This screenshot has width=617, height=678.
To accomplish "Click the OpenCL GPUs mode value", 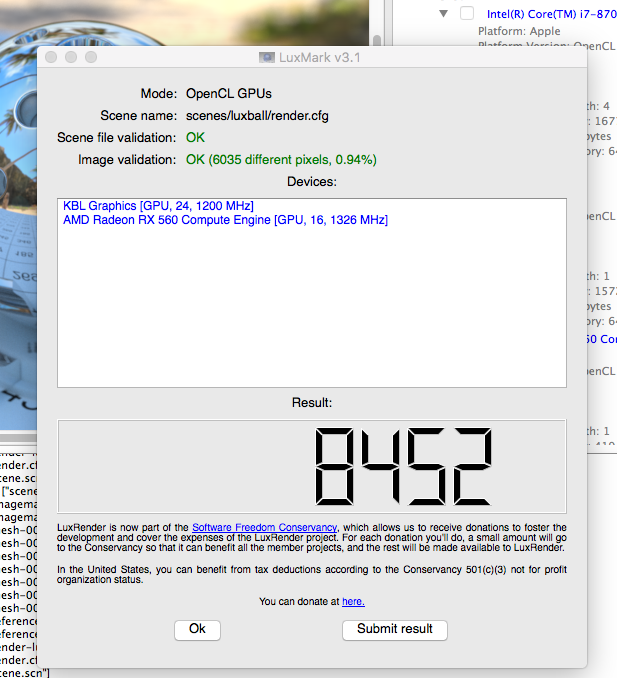I will coord(229,94).
